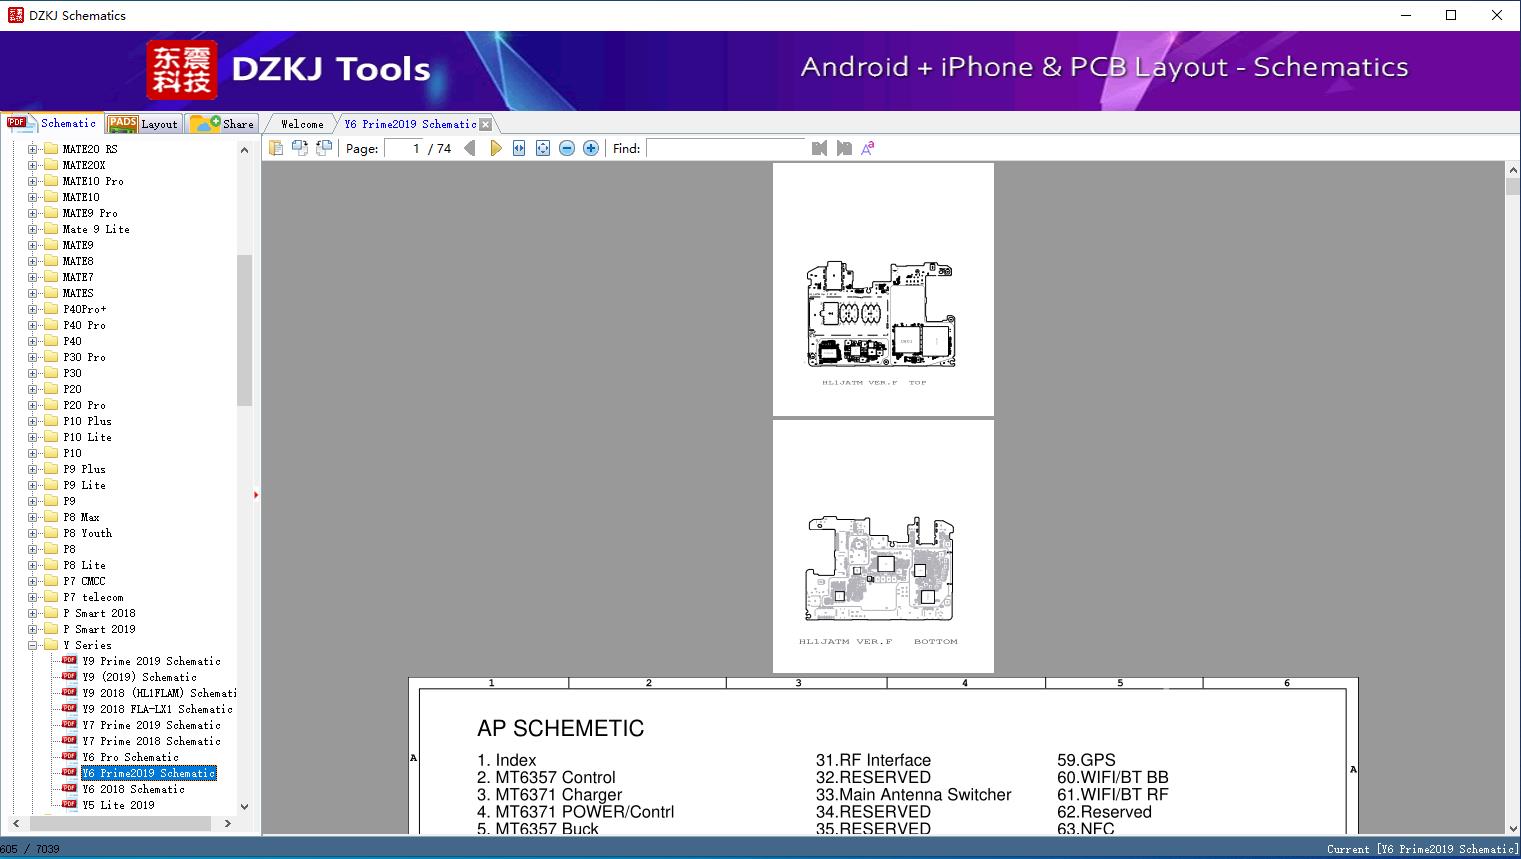Screen dimensions: 1521x859
Task: Switch to the Layout tab
Action: pos(143,124)
